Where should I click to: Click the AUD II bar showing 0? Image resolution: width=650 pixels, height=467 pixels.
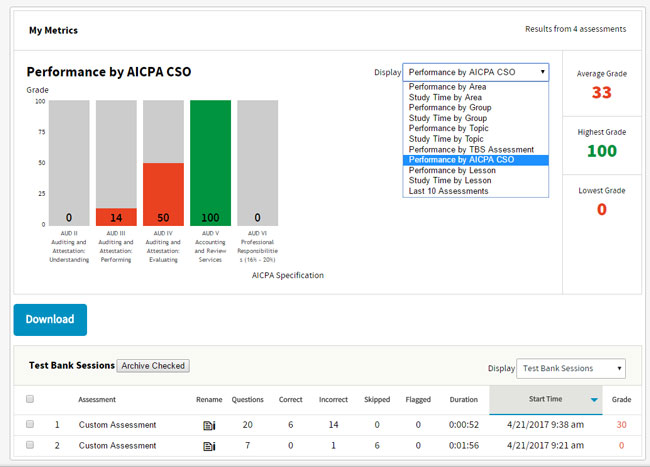69,163
